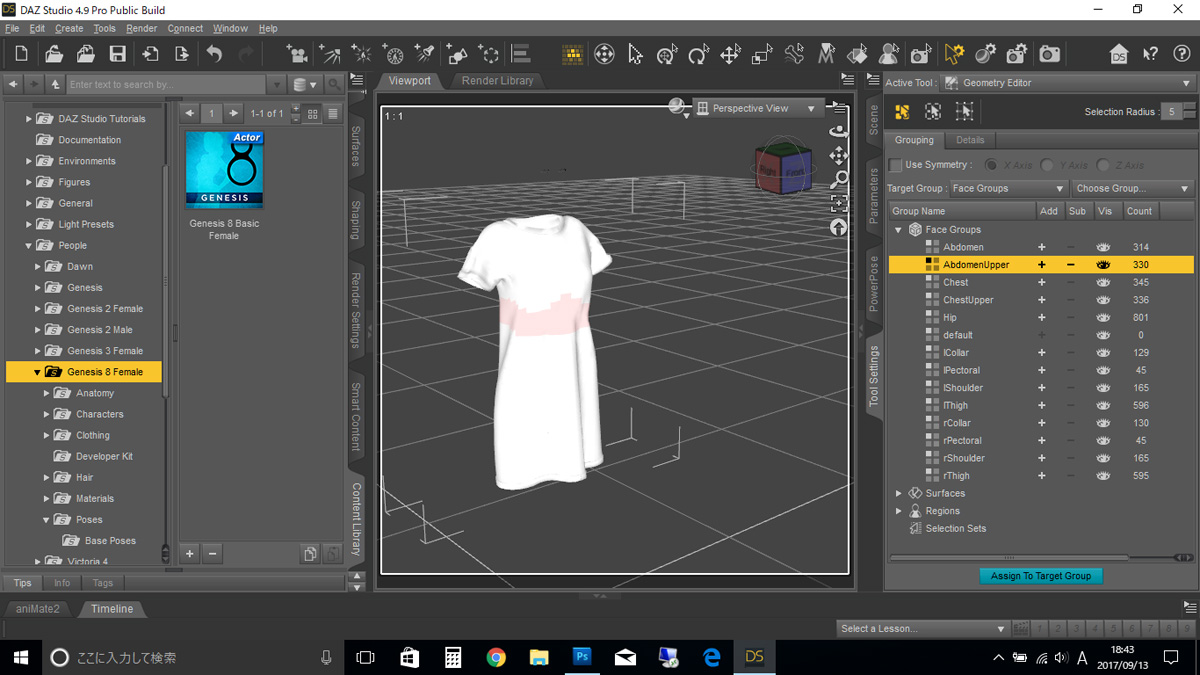Switch to the Timeline tab
The image size is (1200, 675).
click(112, 608)
